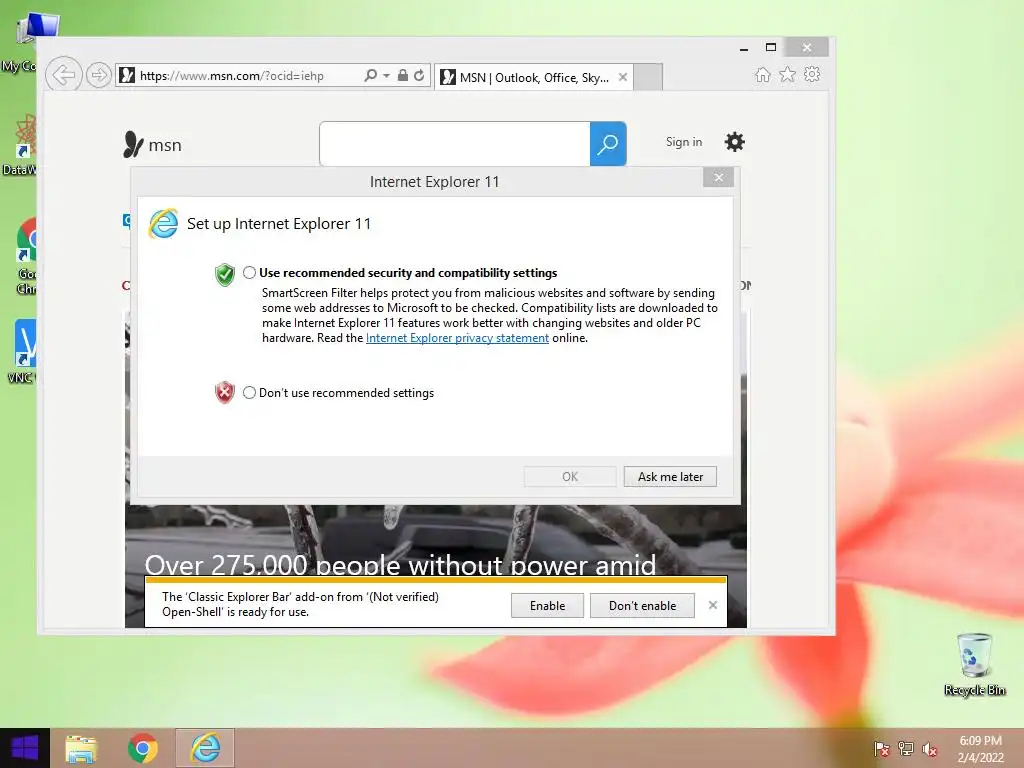Open Favorites with the star icon
The image size is (1024, 768).
pos(788,74)
